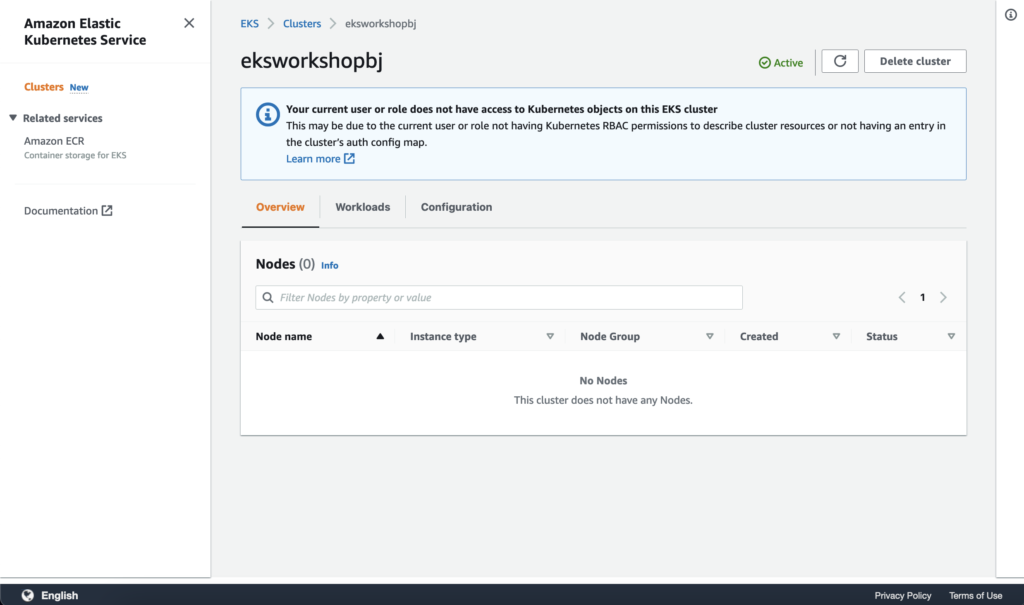
Task: Sort by Created column arrow
Action: click(836, 336)
